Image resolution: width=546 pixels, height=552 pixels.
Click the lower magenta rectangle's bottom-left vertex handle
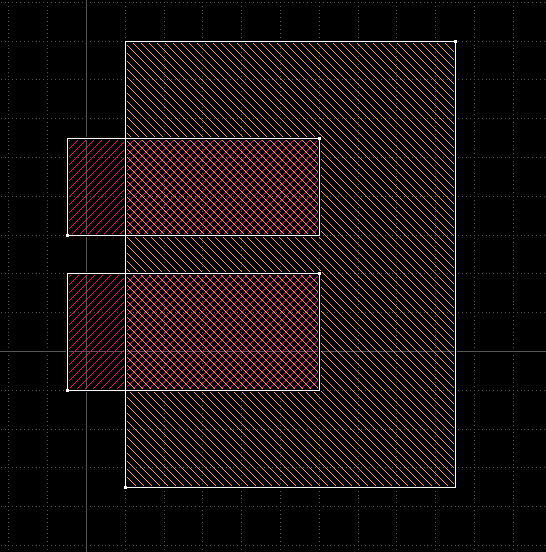coord(68,390)
